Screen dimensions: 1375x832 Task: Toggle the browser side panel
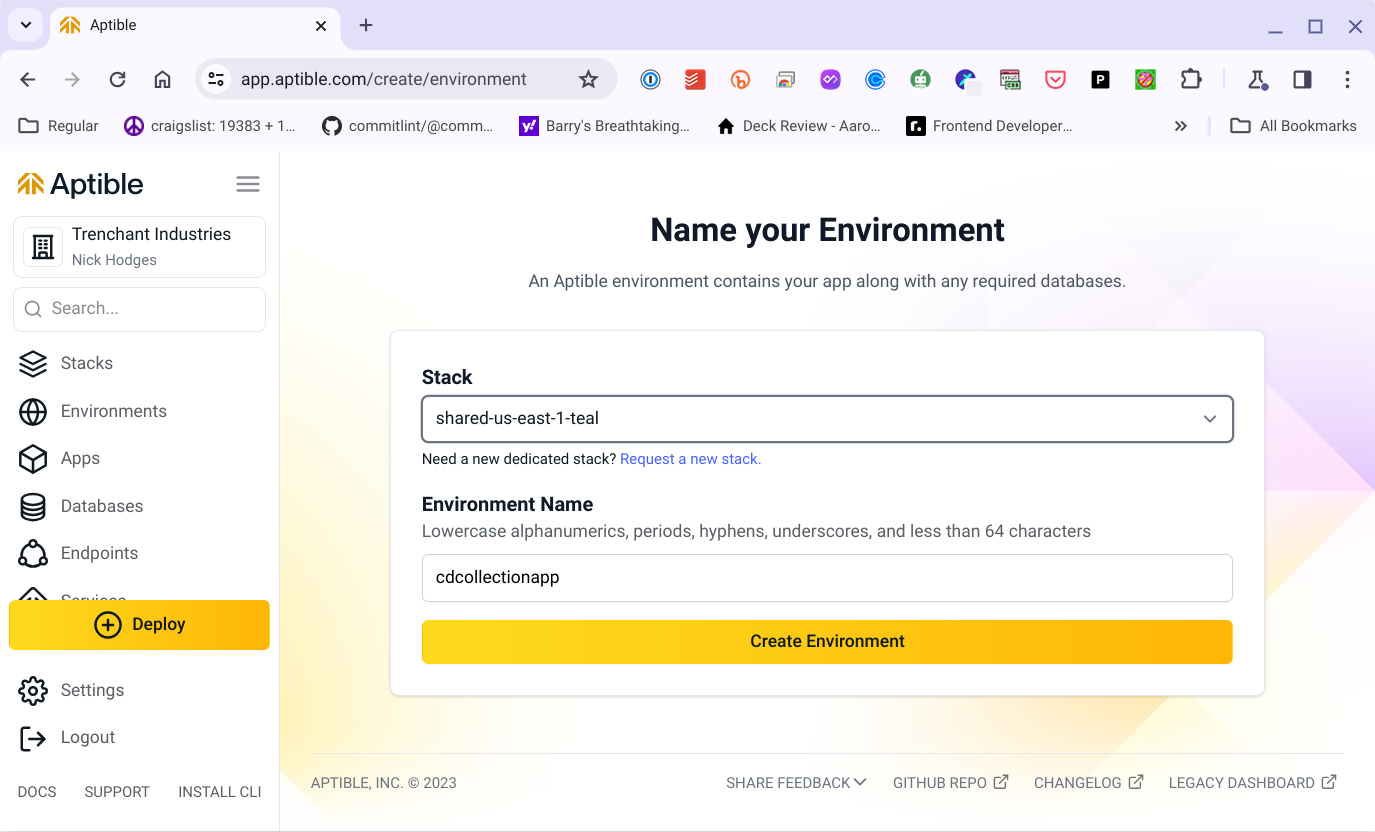pos(1302,80)
